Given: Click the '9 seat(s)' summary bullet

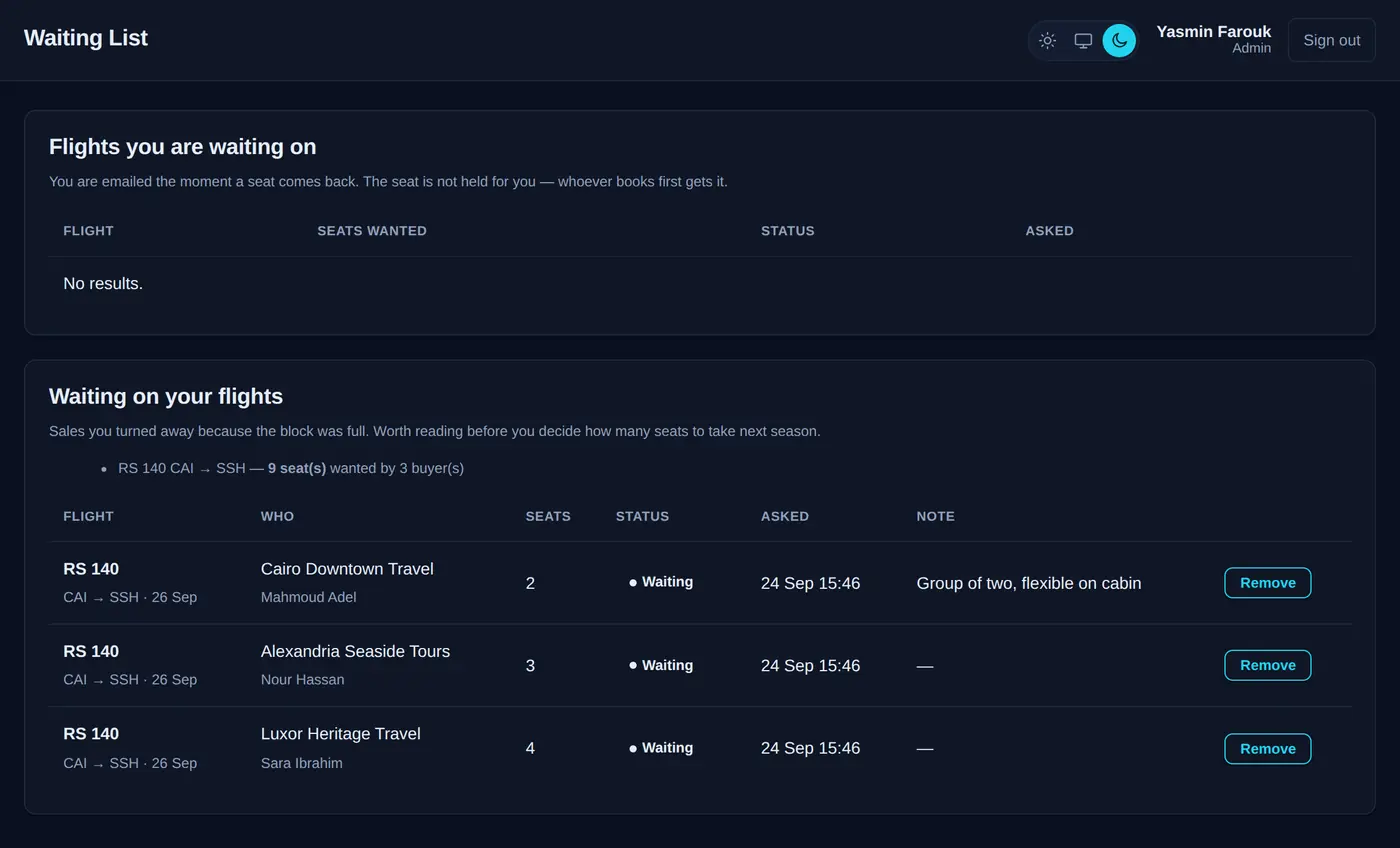Looking at the screenshot, I should click(290, 468).
